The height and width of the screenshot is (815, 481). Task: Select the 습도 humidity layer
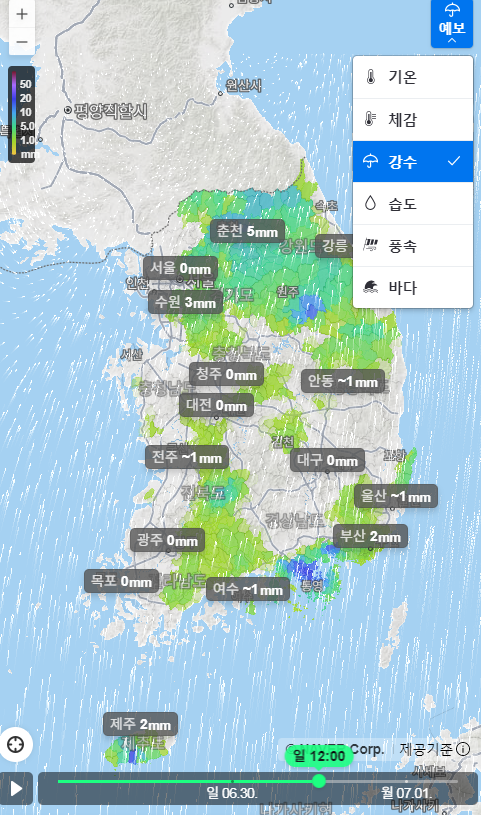coord(413,204)
